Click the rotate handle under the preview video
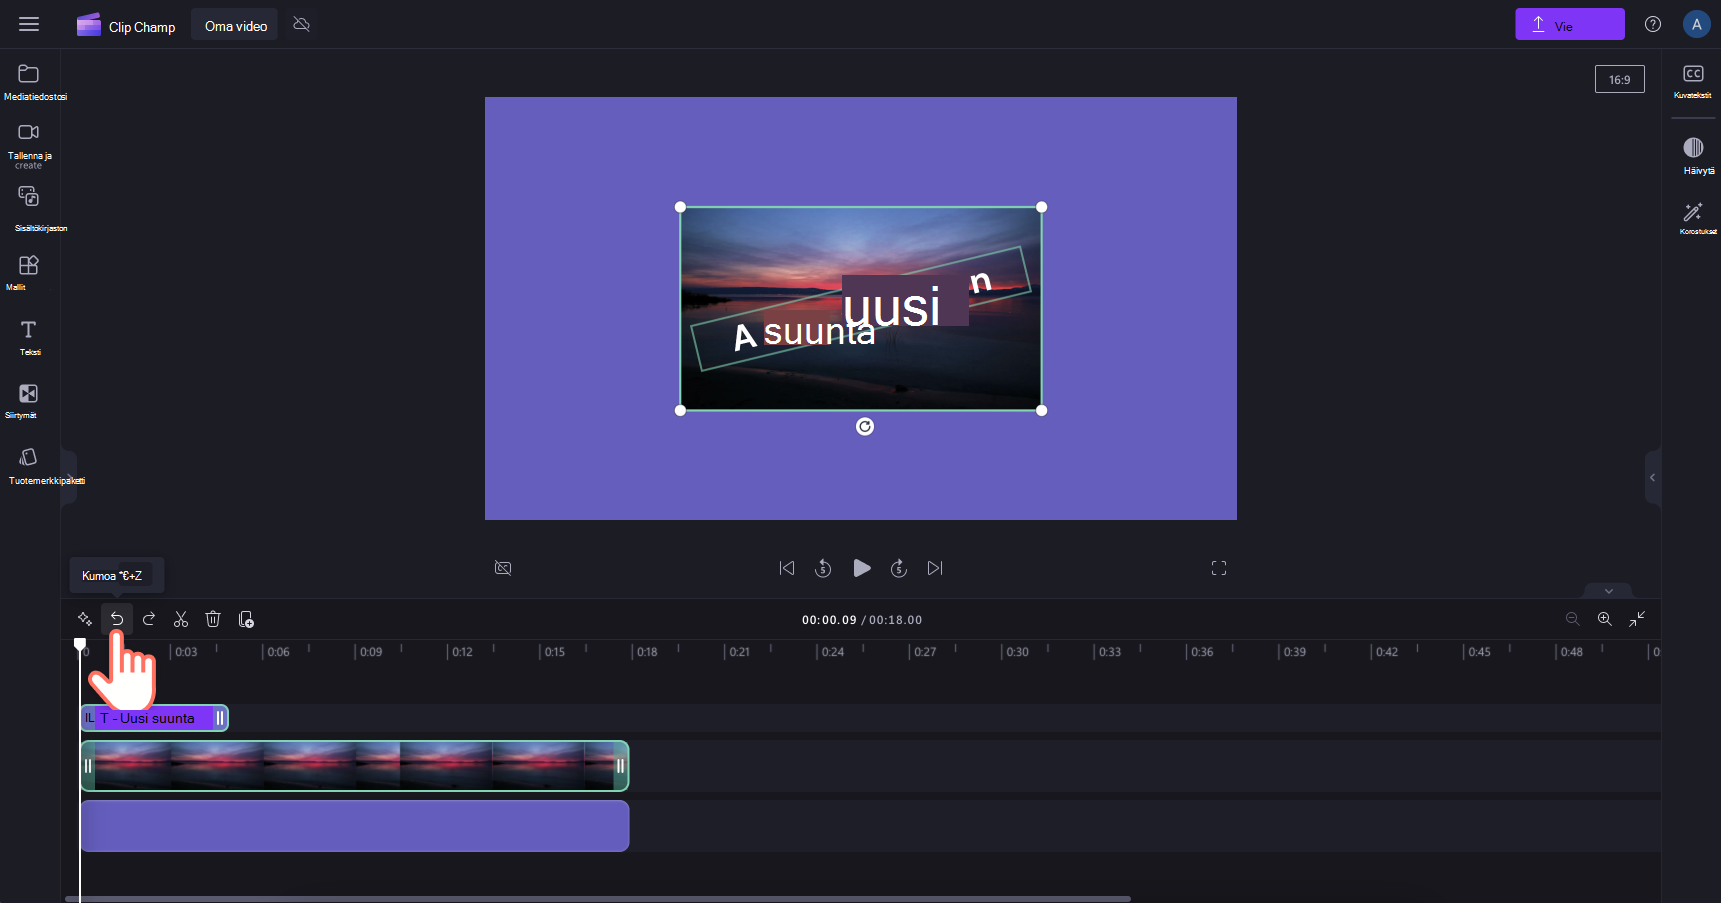Viewport: 1721px width, 903px height. click(865, 427)
